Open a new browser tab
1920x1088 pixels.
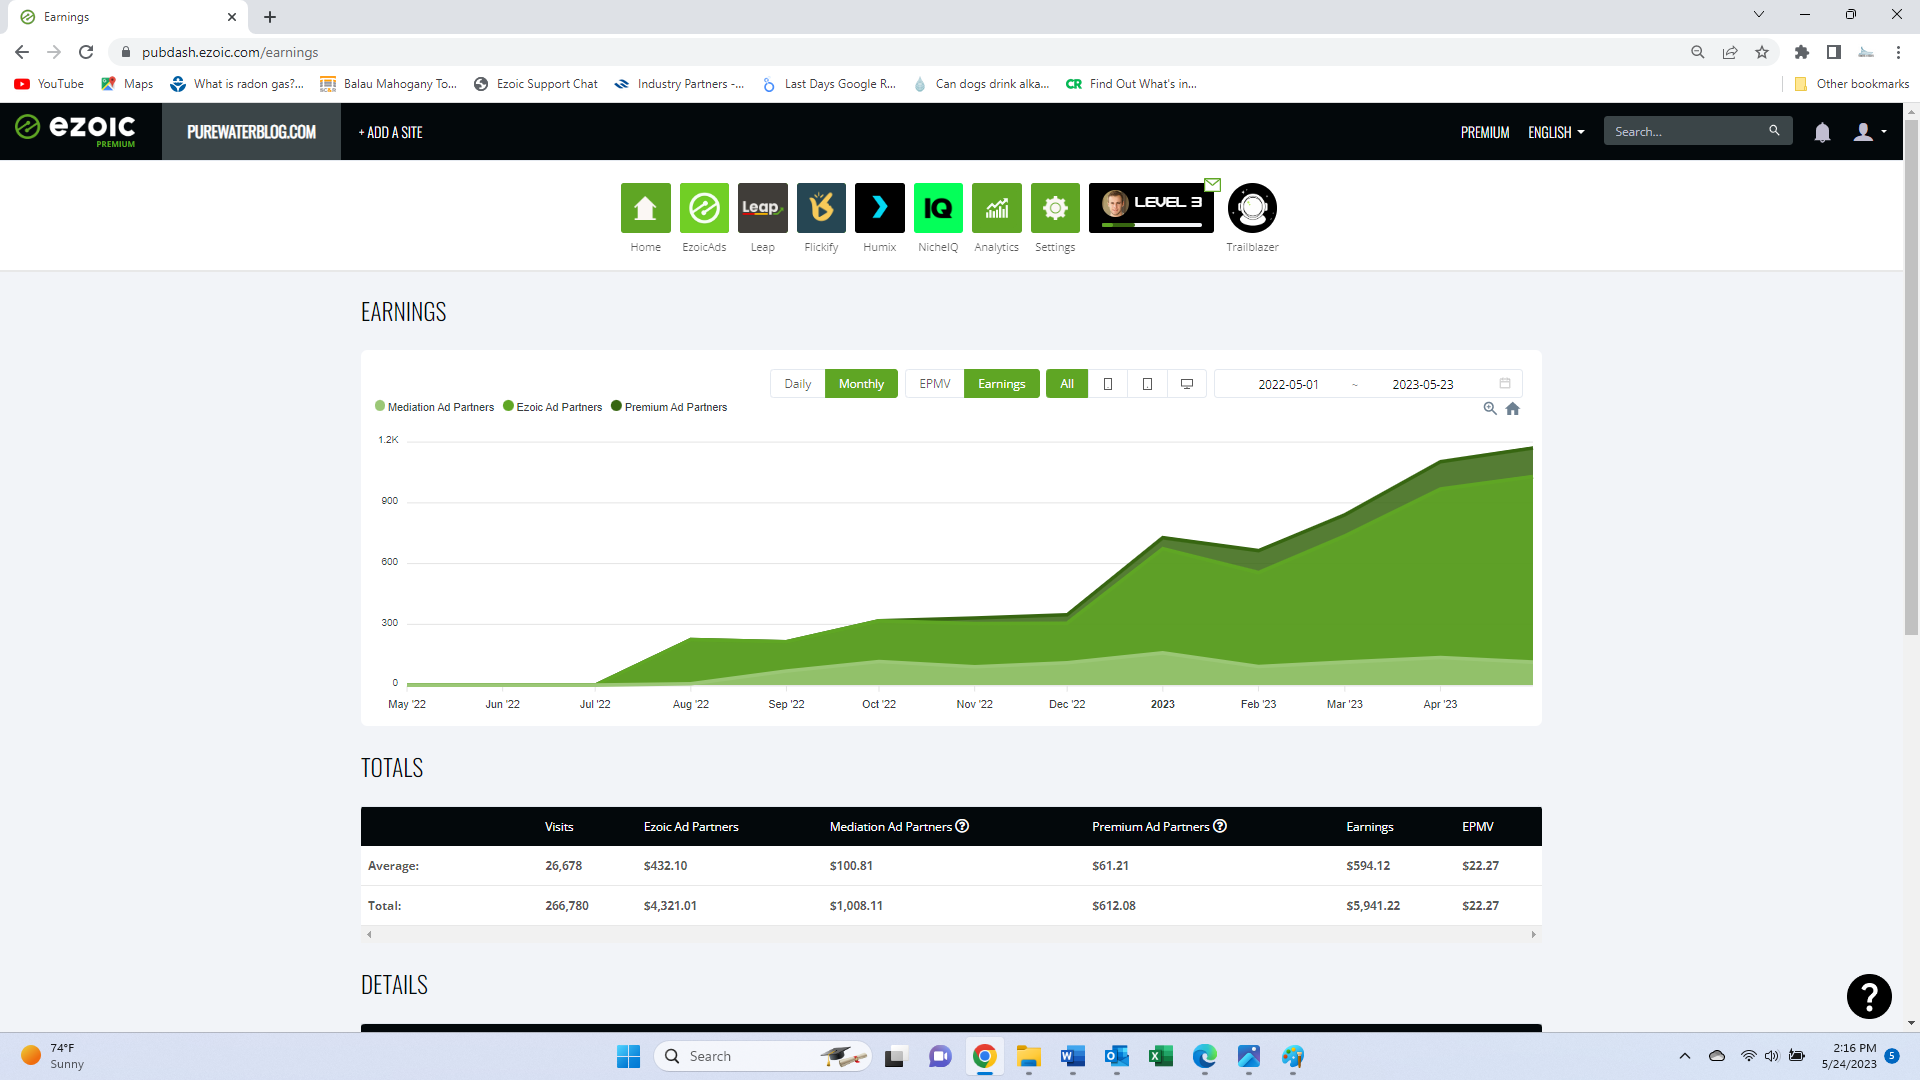tap(270, 17)
